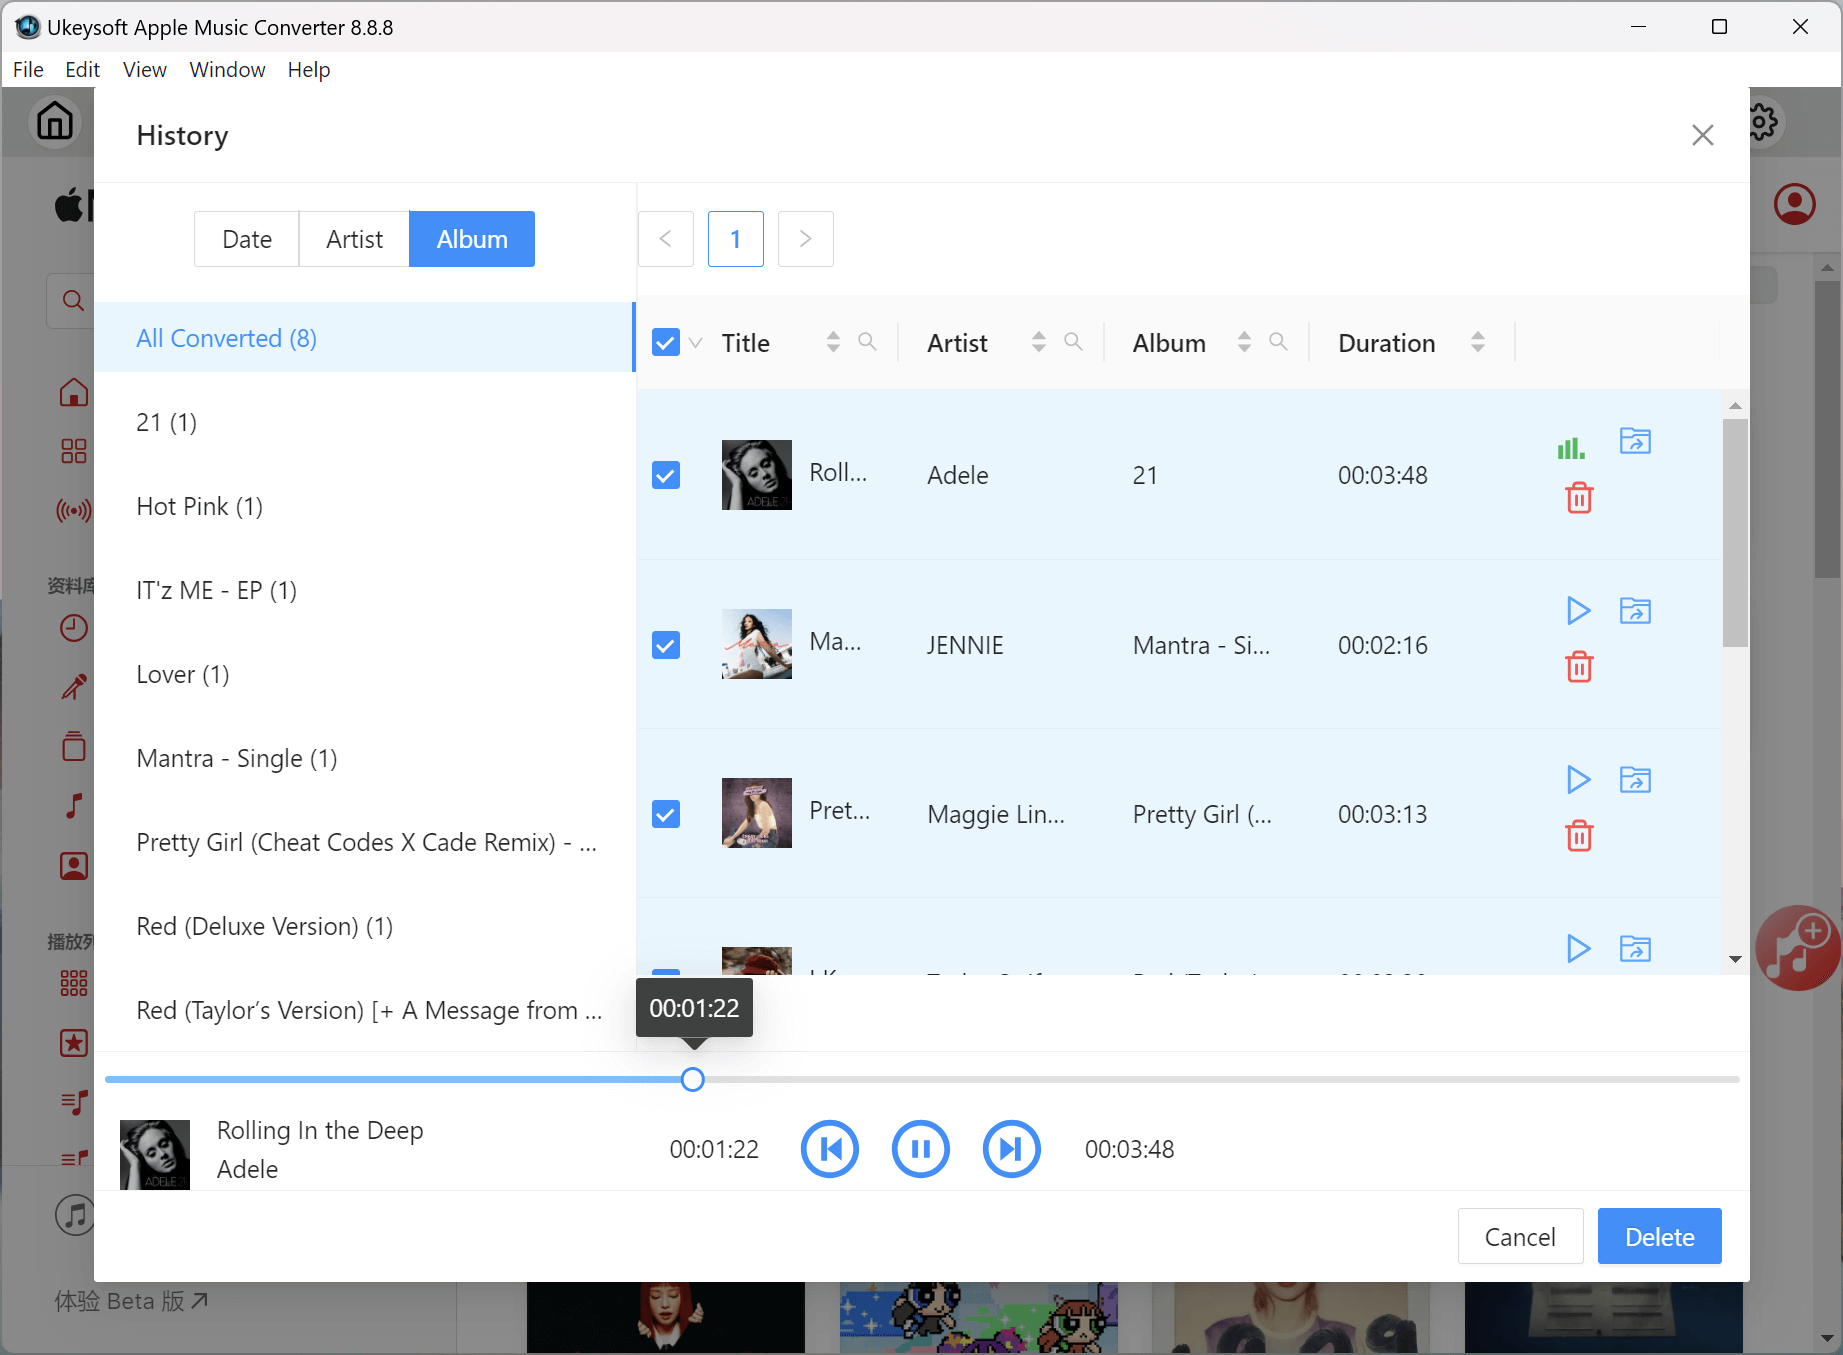Screen dimensions: 1843x1355
Task: Uncheck the JENNIE track checkbox
Action: point(666,645)
